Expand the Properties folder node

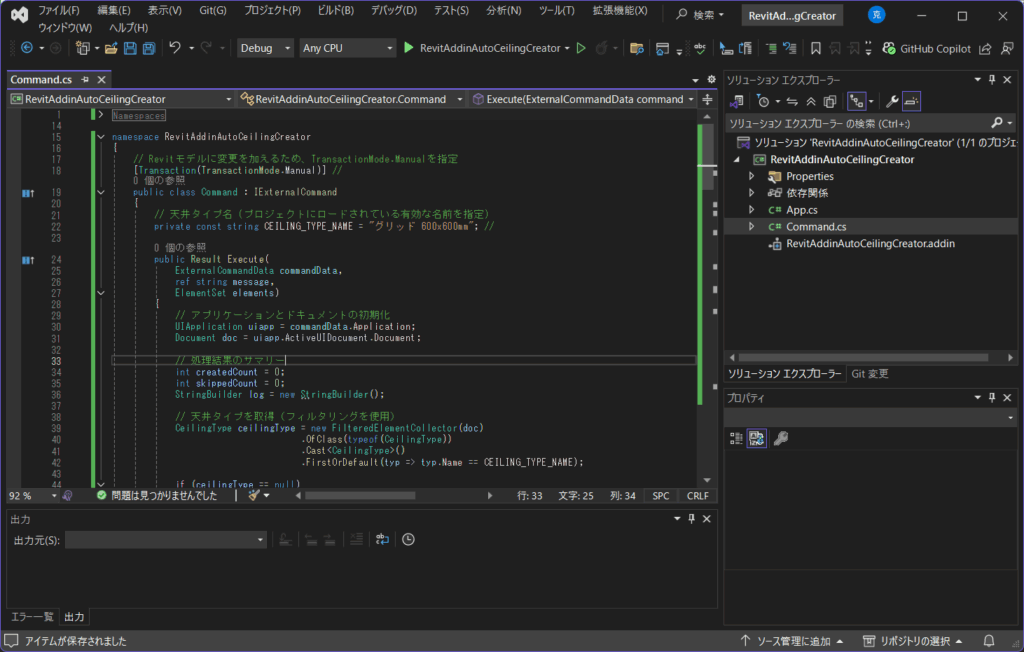coord(752,176)
